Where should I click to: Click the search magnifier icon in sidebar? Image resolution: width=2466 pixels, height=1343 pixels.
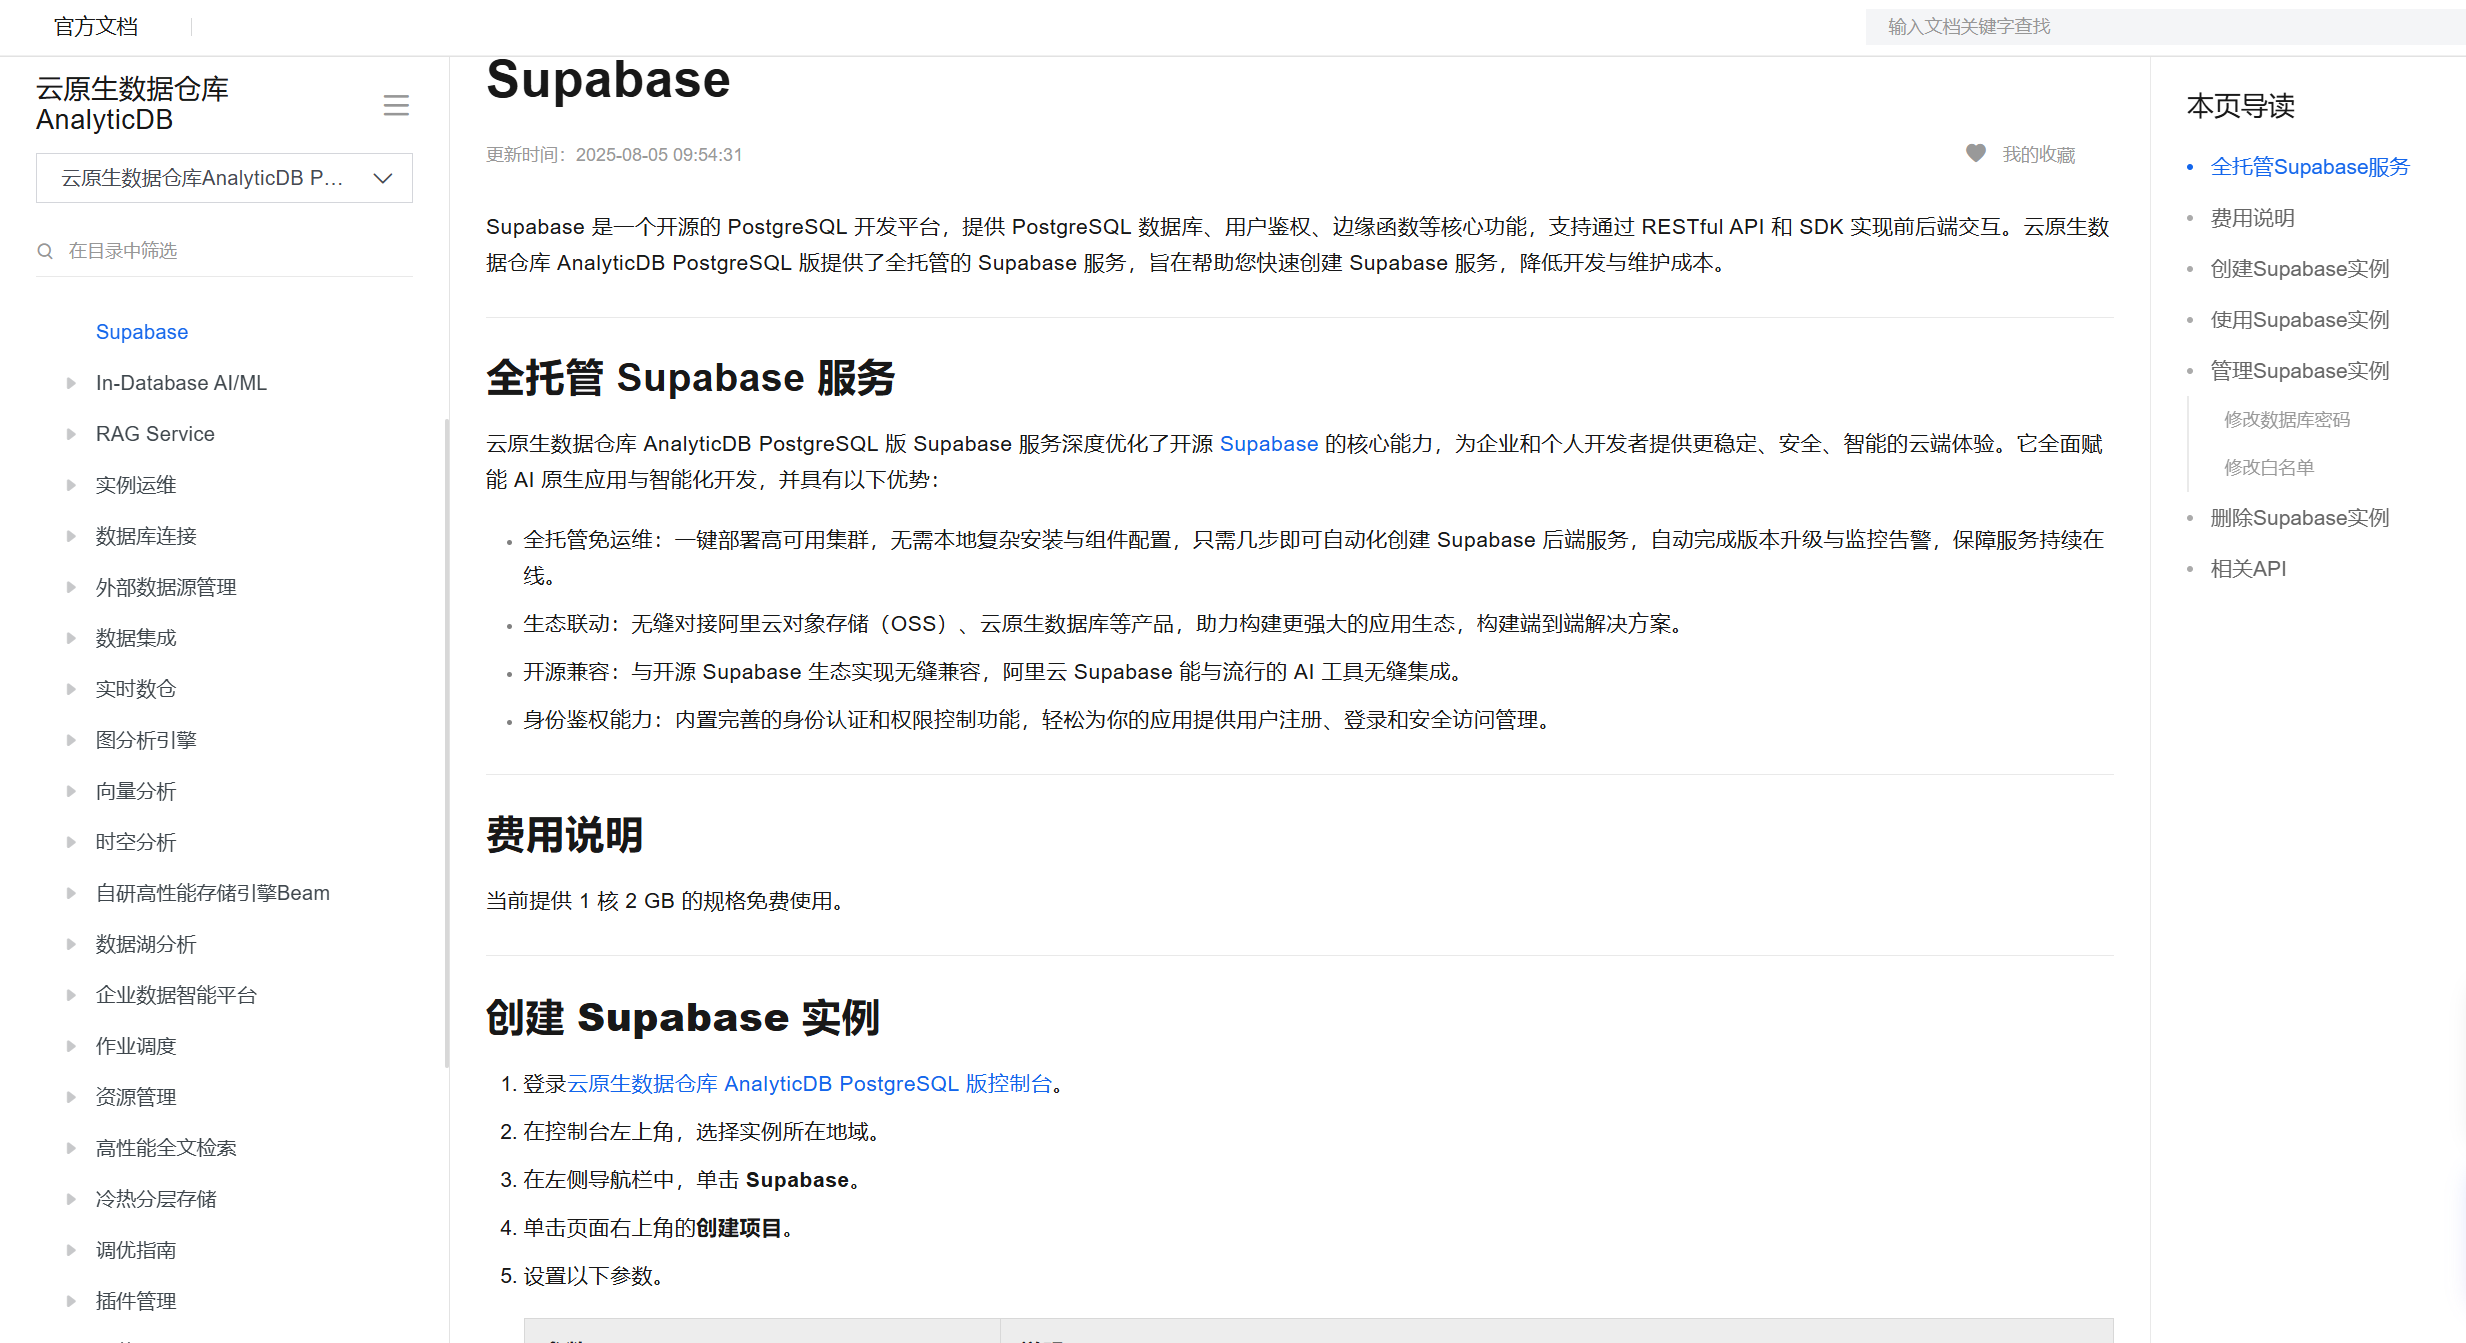[x=45, y=251]
